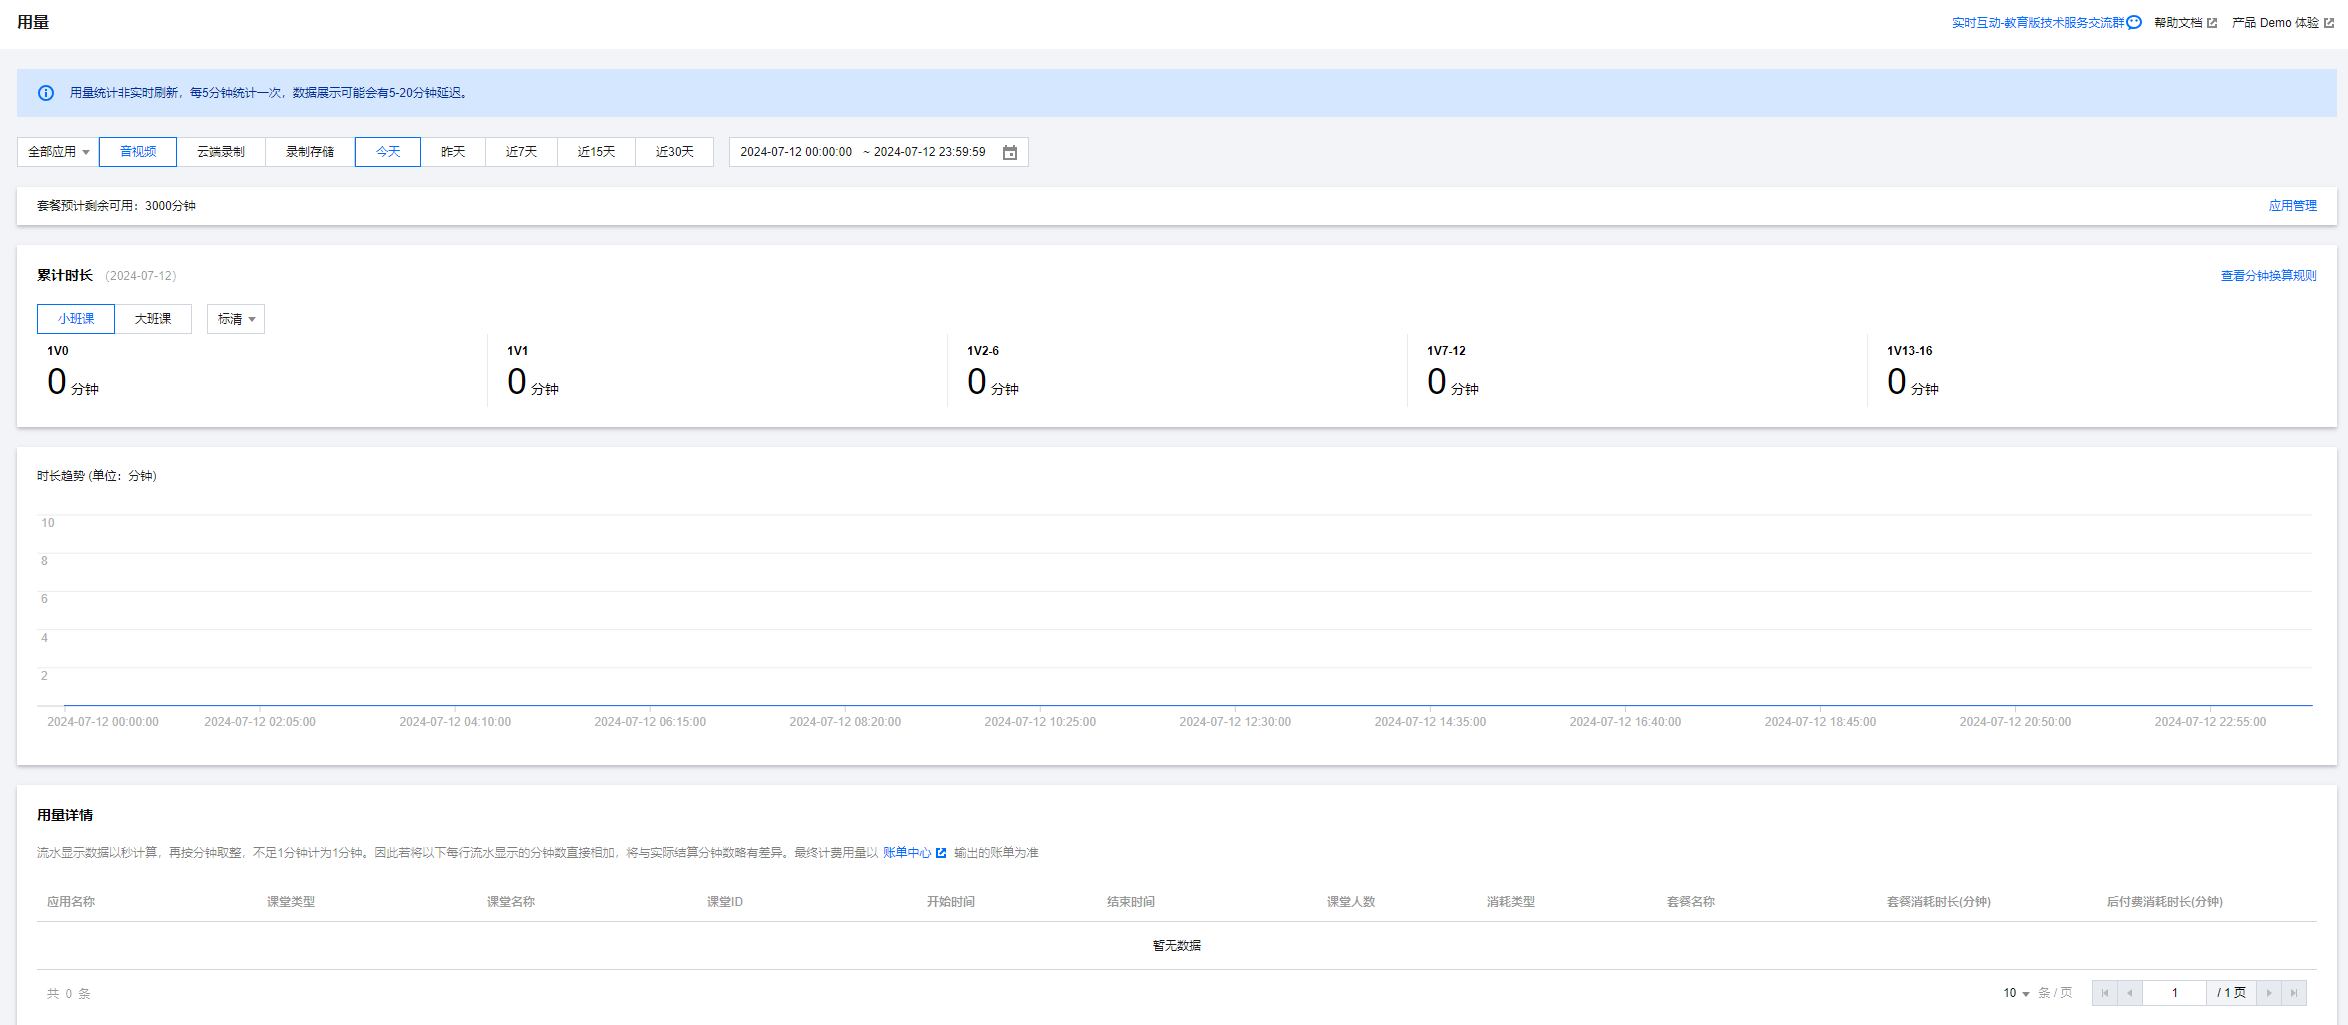Select the 小班课 class type option
Image resolution: width=2348 pixels, height=1025 pixels.
click(76, 319)
